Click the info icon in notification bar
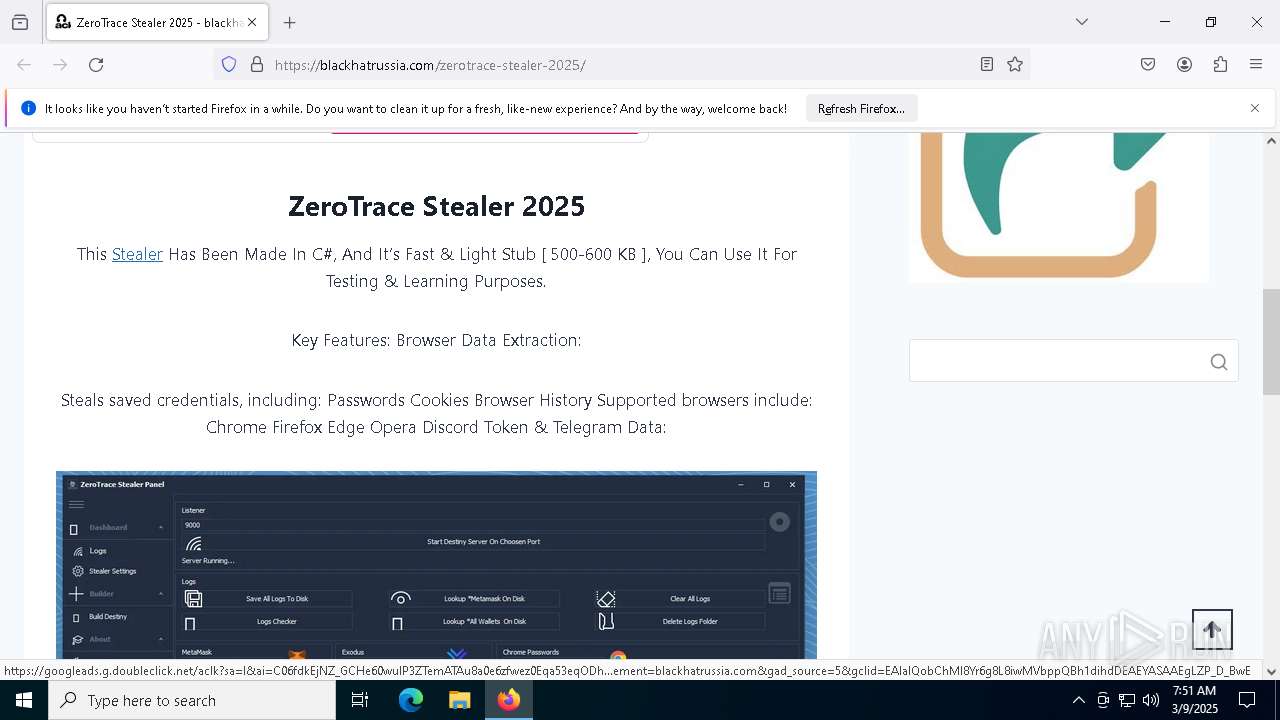 coord(29,108)
